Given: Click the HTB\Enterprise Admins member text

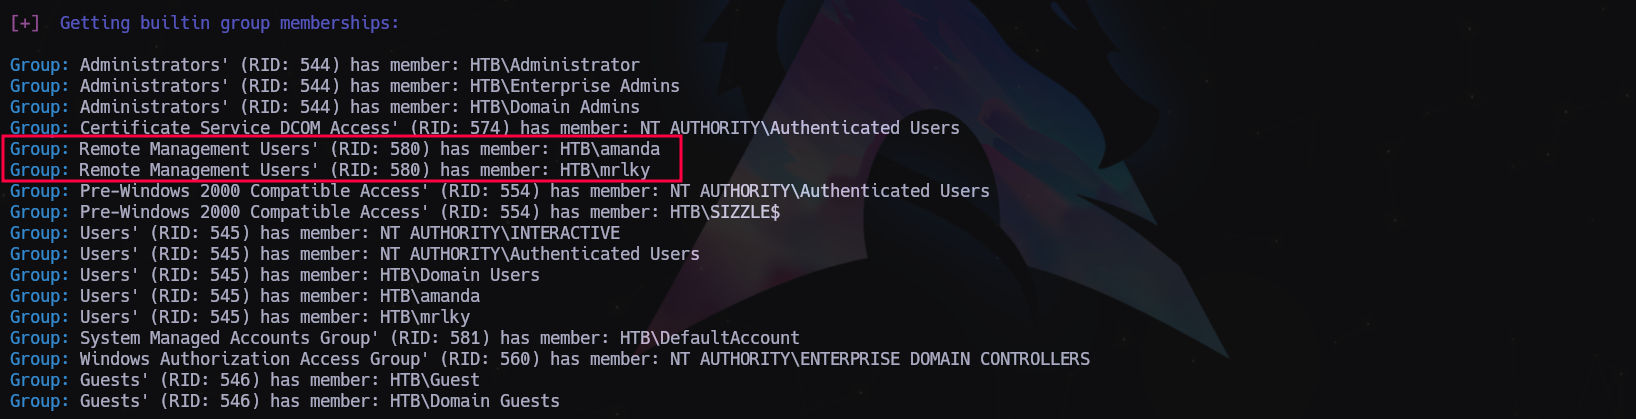Looking at the screenshot, I should (574, 86).
